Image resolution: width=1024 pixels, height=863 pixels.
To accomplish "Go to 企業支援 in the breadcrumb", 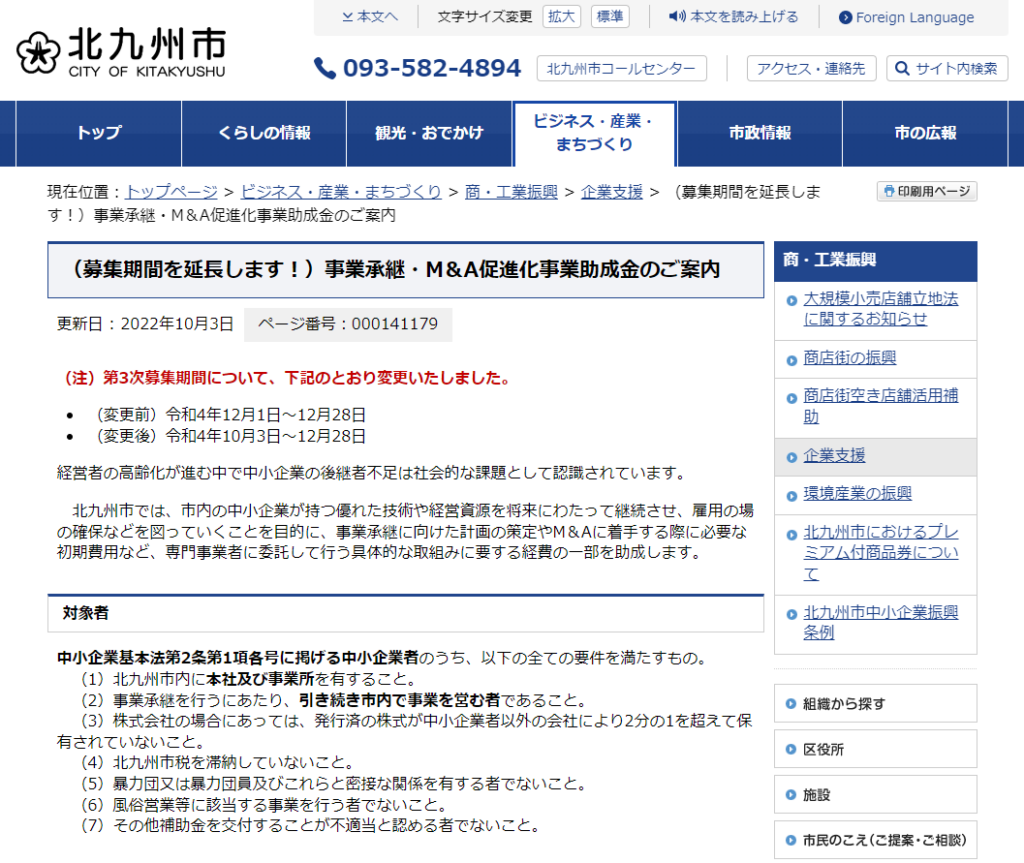I will [612, 192].
